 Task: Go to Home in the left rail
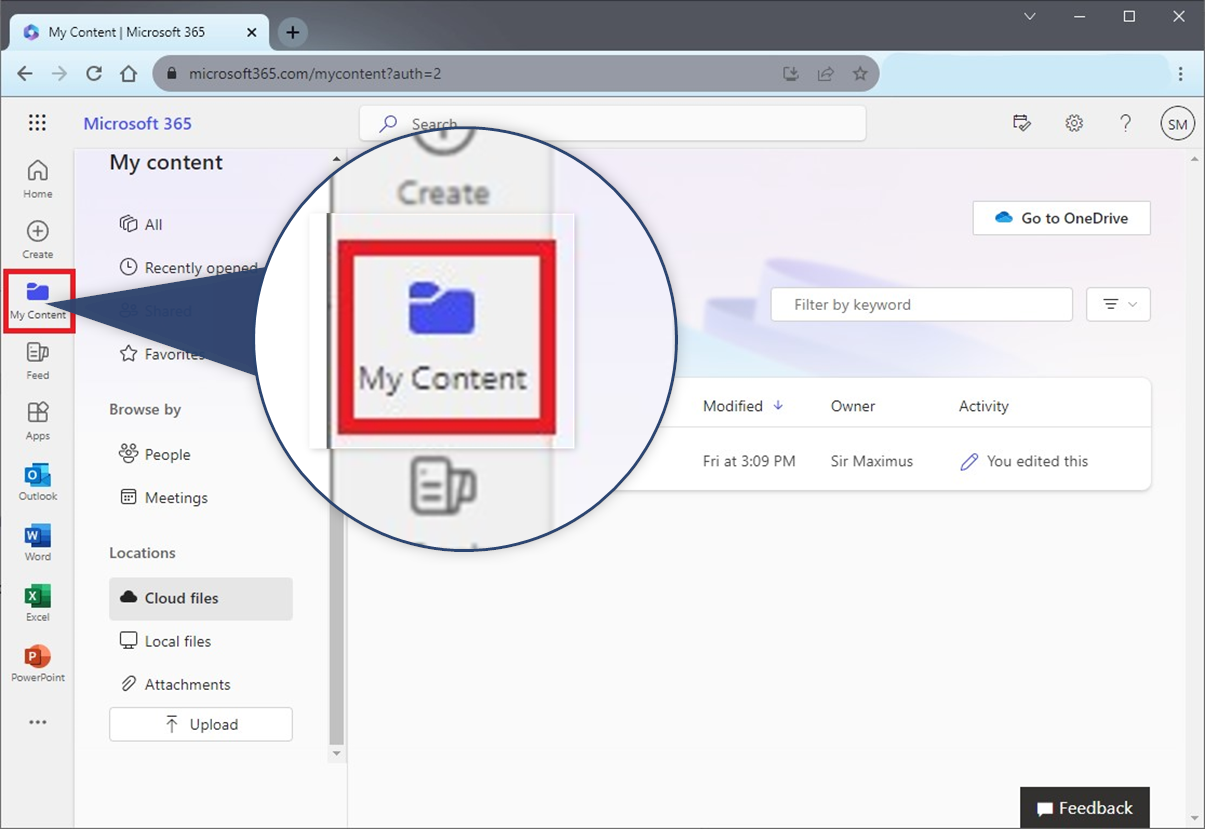click(37, 178)
